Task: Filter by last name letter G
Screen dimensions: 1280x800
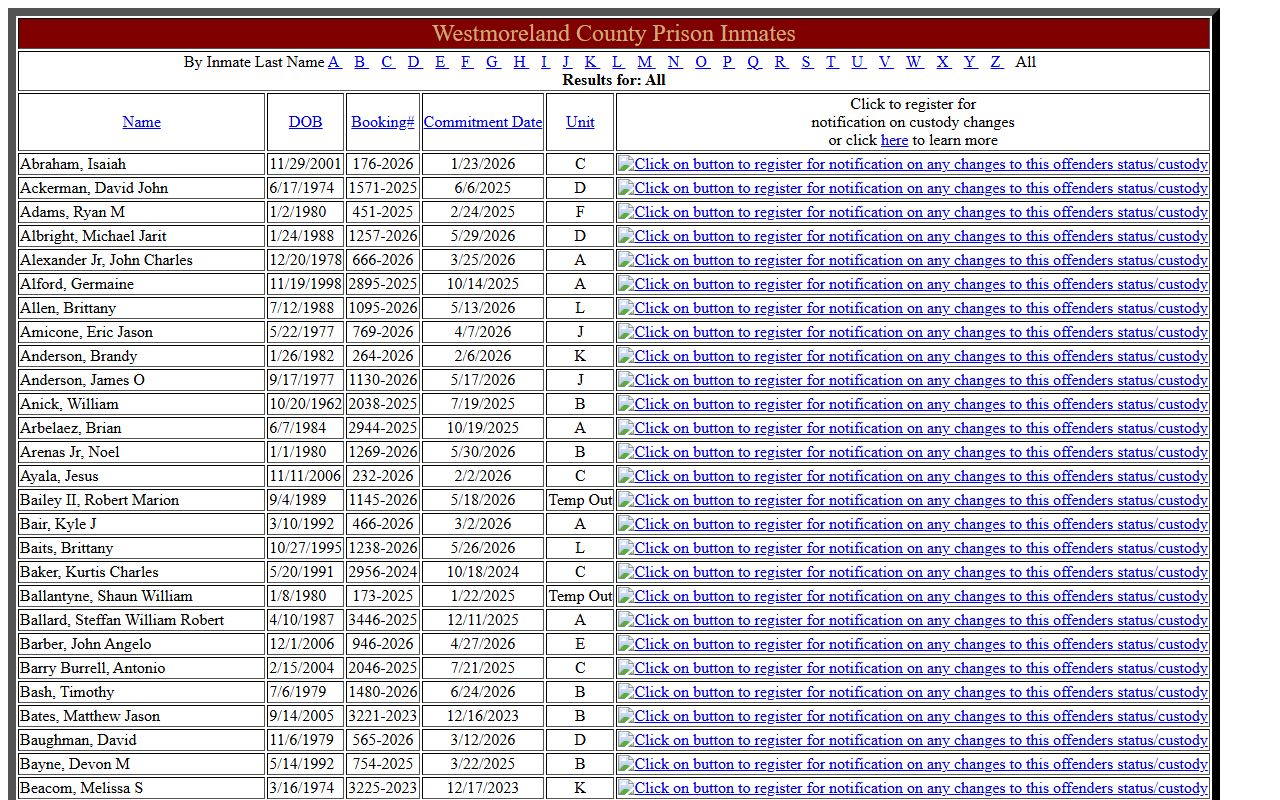Action: pos(493,62)
